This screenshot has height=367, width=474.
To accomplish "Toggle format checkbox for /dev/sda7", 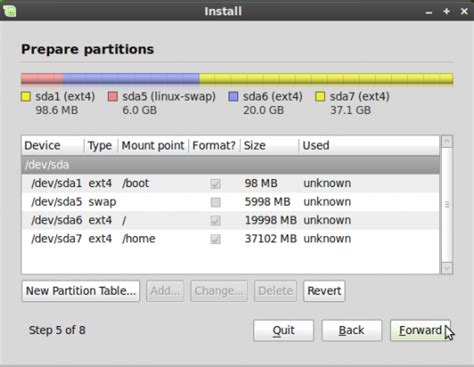I will tap(215, 239).
